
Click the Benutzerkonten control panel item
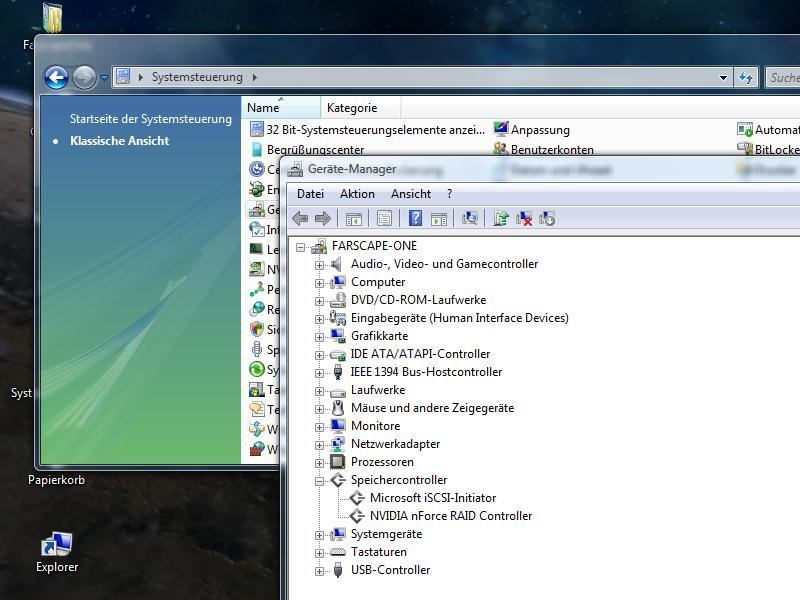(543, 149)
